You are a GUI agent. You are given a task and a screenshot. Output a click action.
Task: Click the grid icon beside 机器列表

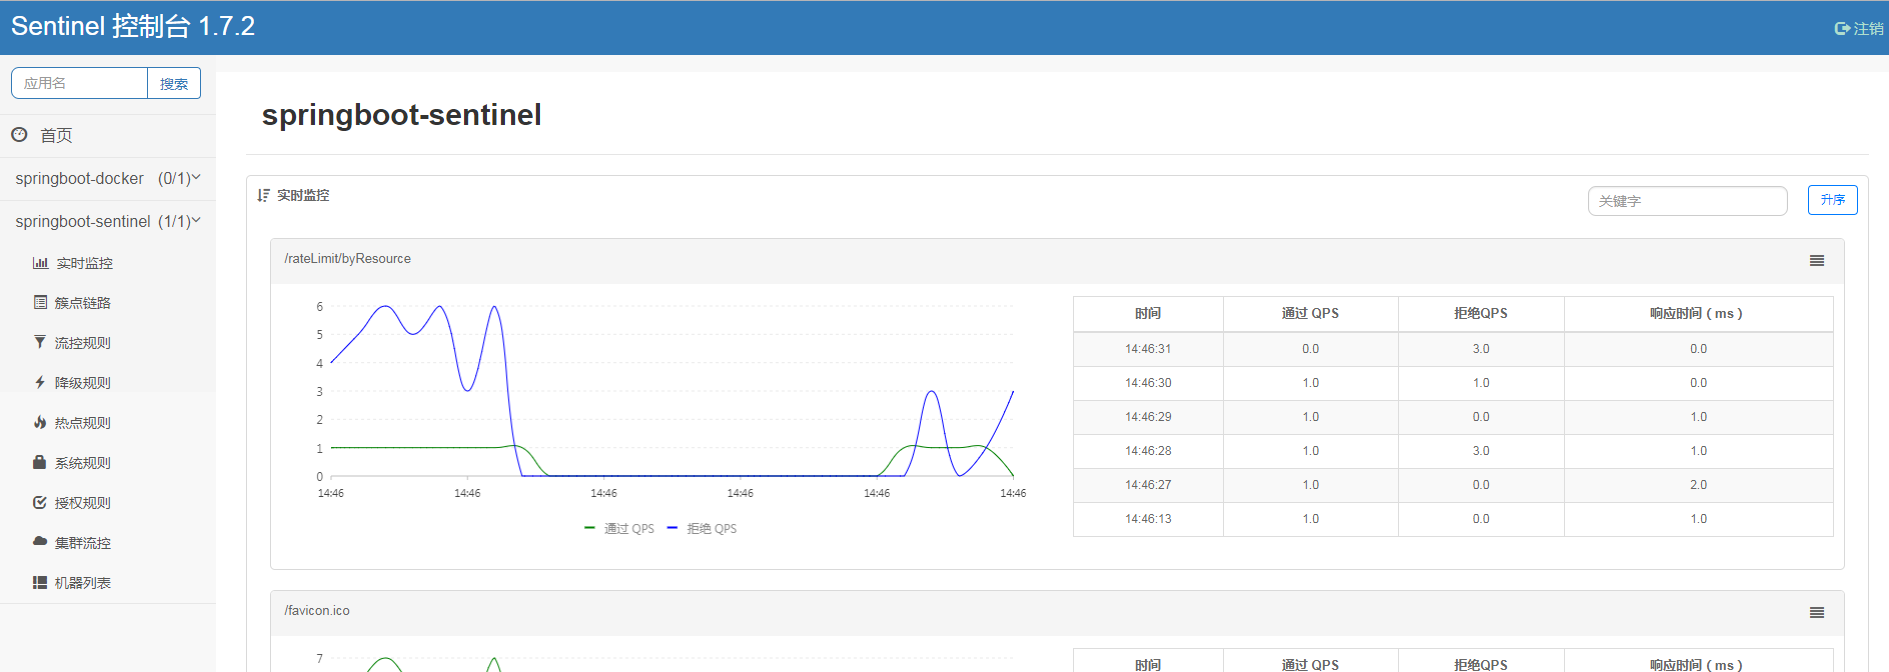40,582
